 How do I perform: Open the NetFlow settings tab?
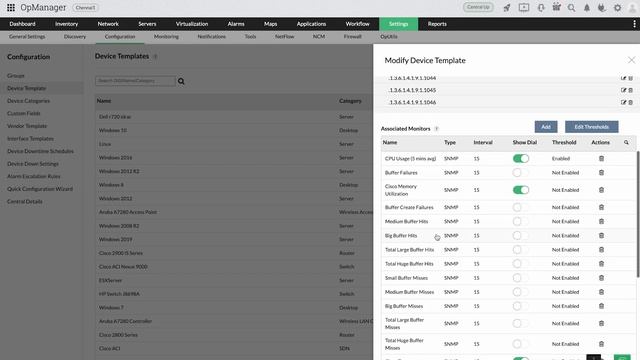coord(284,37)
